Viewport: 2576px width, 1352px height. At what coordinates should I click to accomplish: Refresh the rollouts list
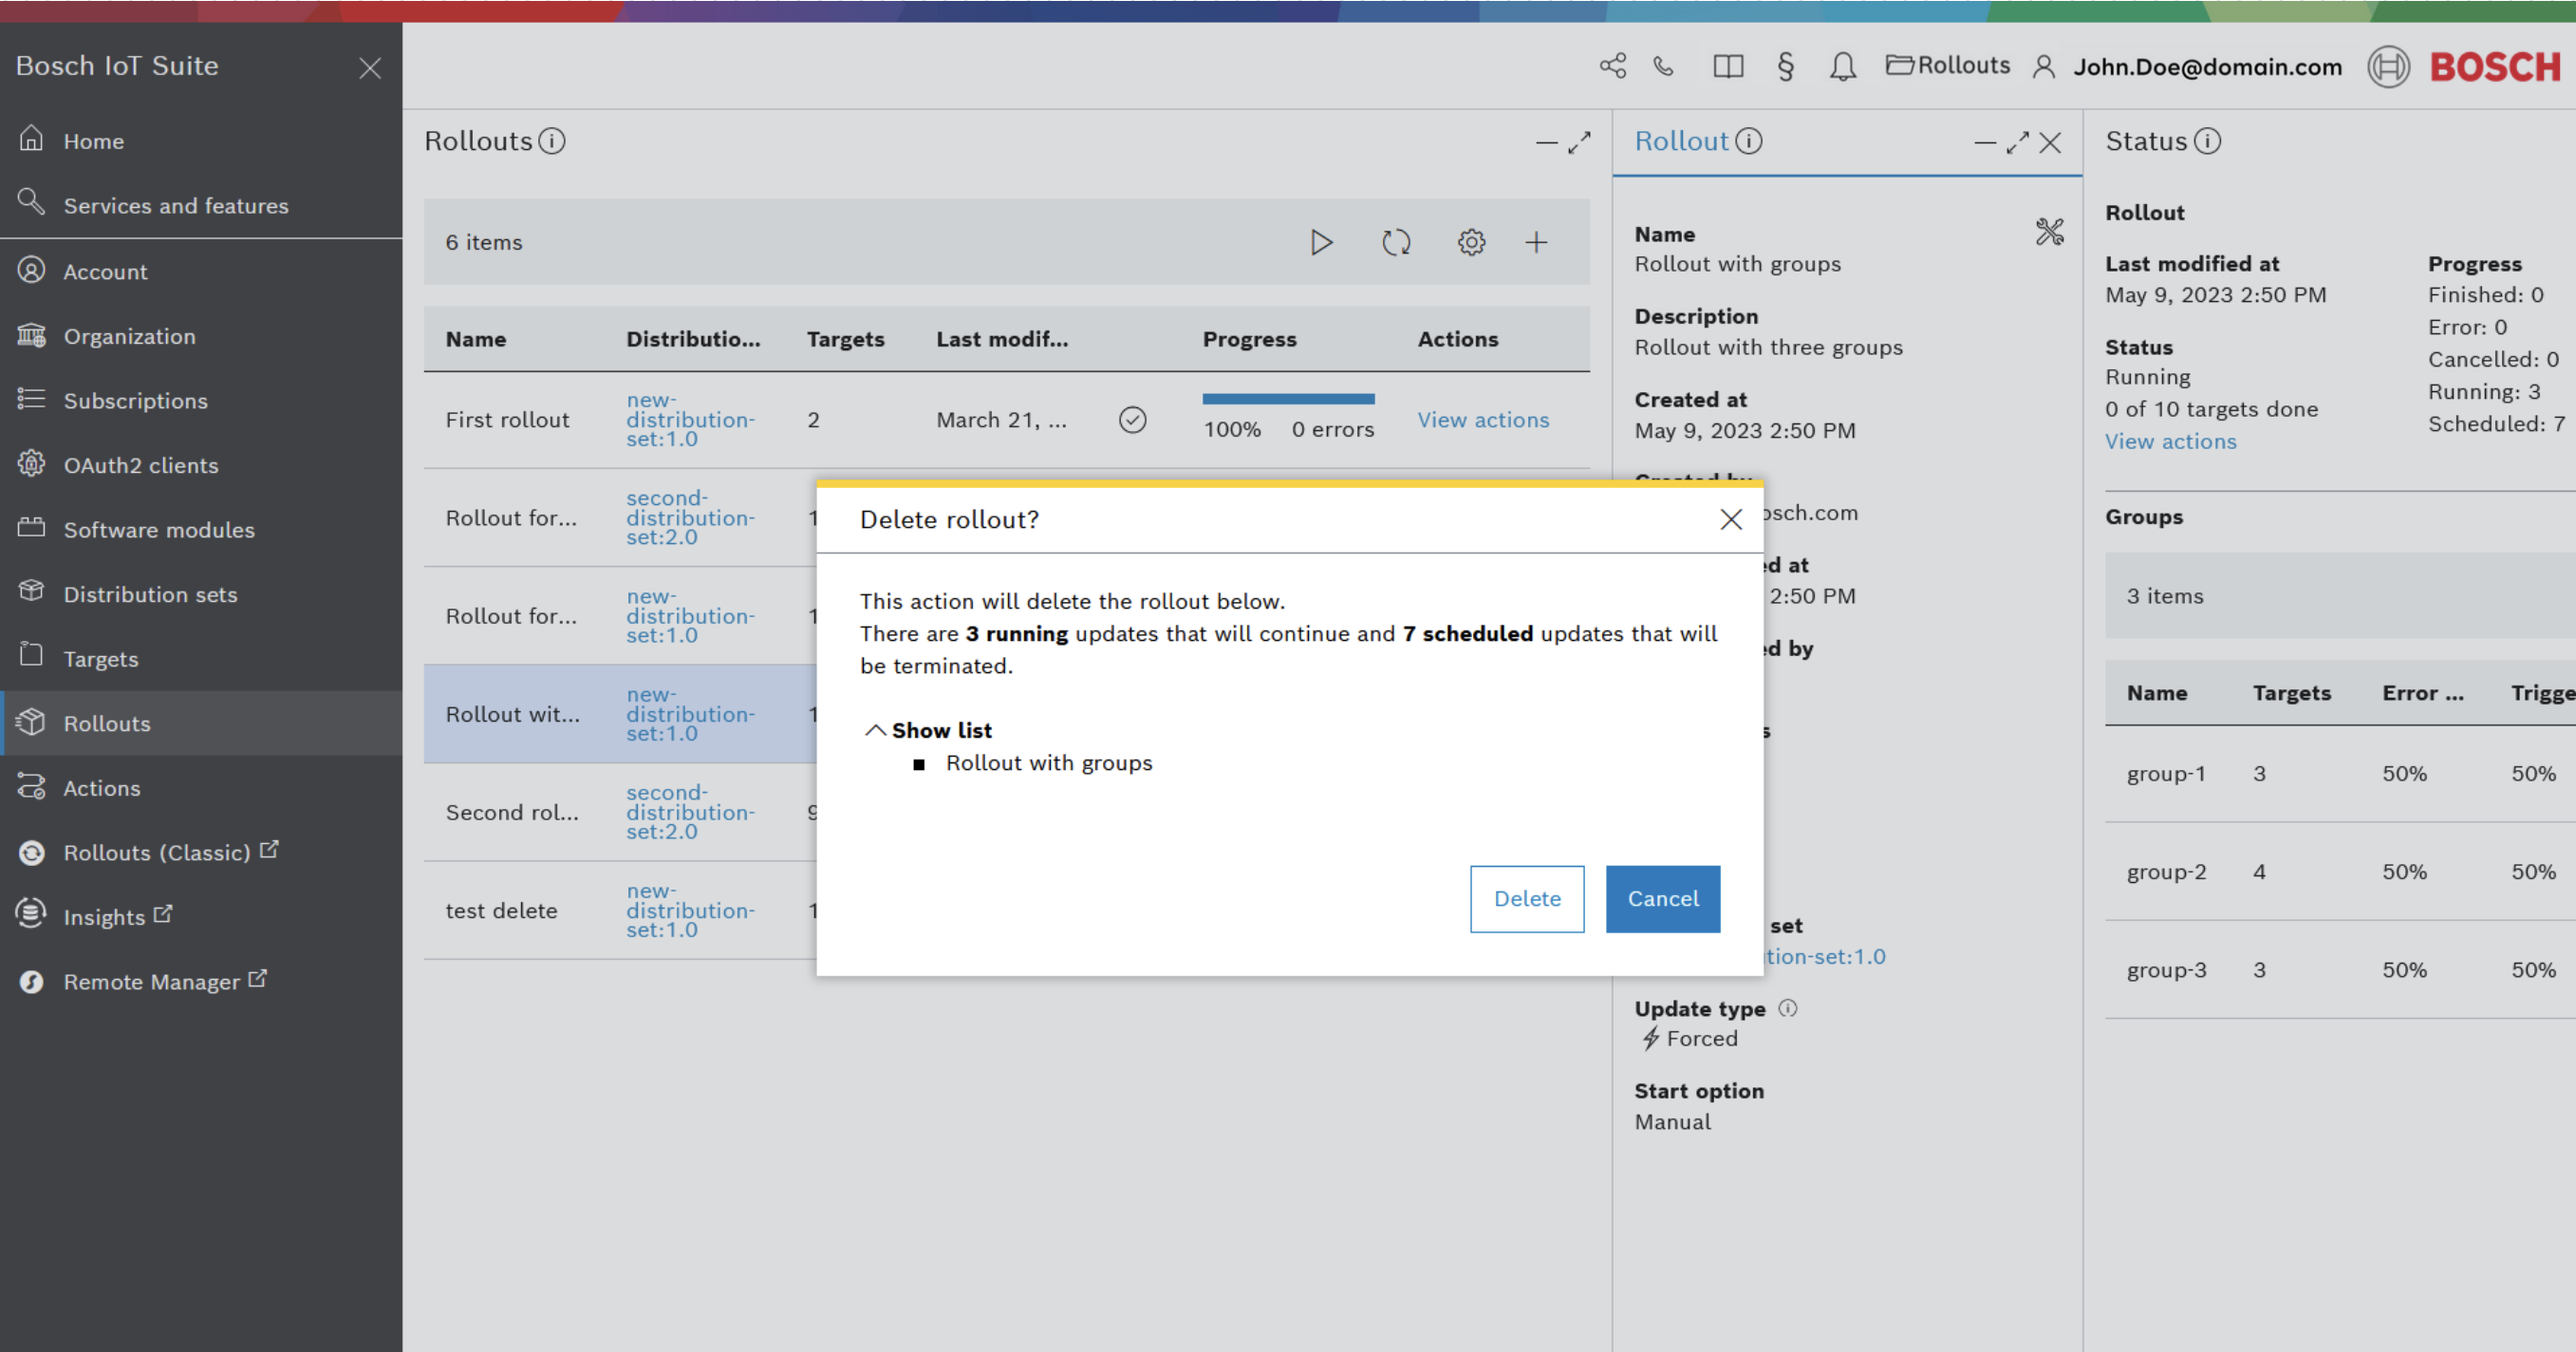[x=1396, y=242]
